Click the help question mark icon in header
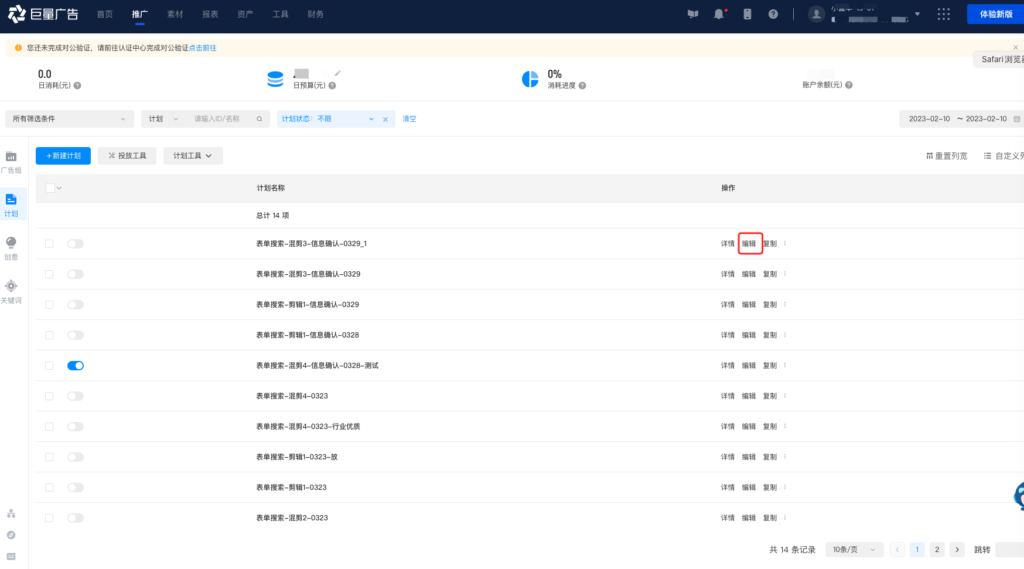 coord(773,14)
